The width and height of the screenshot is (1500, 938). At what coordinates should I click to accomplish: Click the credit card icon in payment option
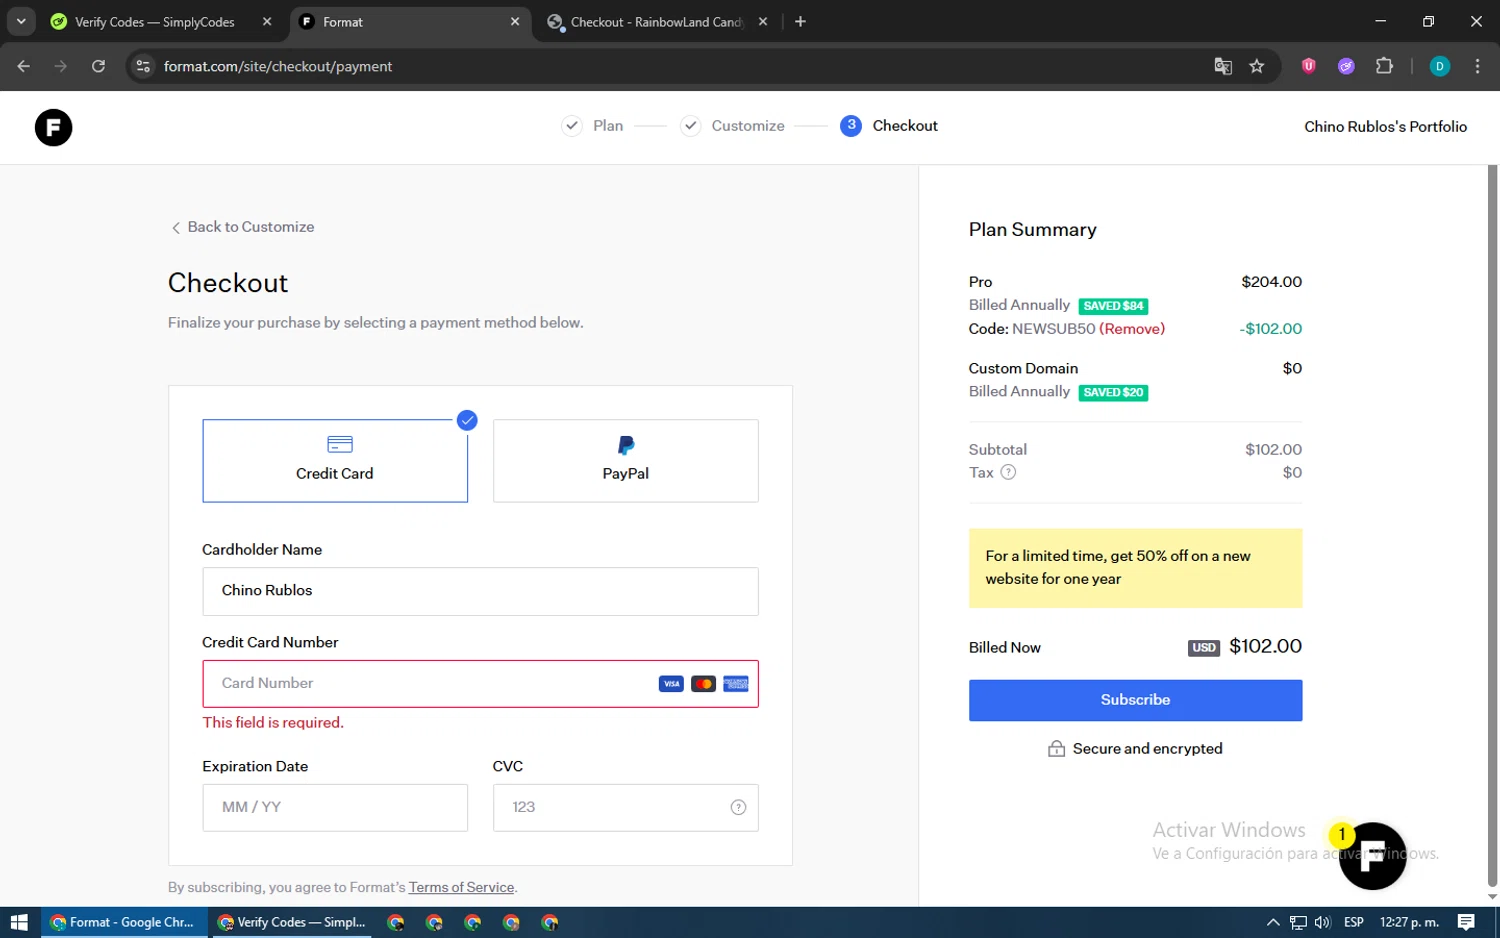pyautogui.click(x=340, y=444)
